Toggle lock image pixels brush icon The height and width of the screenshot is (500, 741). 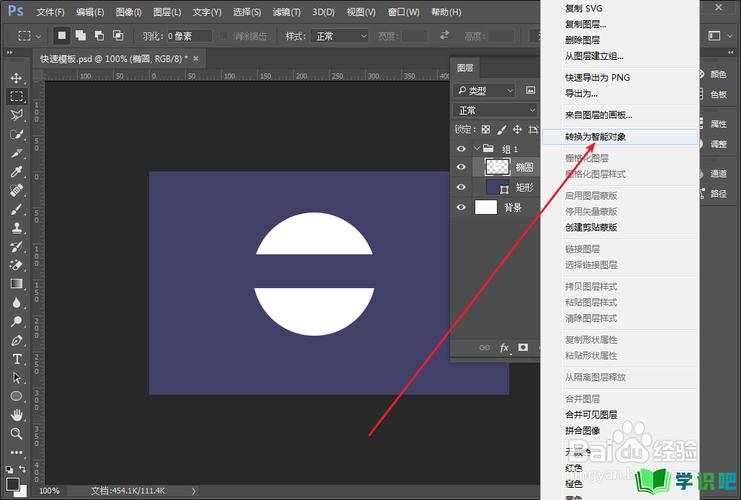pyautogui.click(x=501, y=129)
